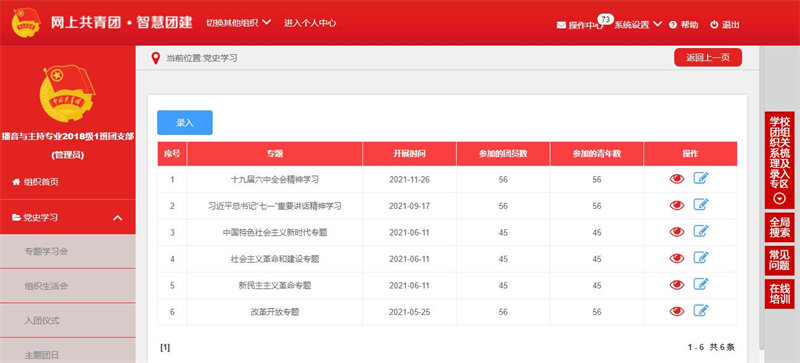This screenshot has width=800, height=363.
Task: Open the 操作中心 mail icon
Action: [x=561, y=25]
